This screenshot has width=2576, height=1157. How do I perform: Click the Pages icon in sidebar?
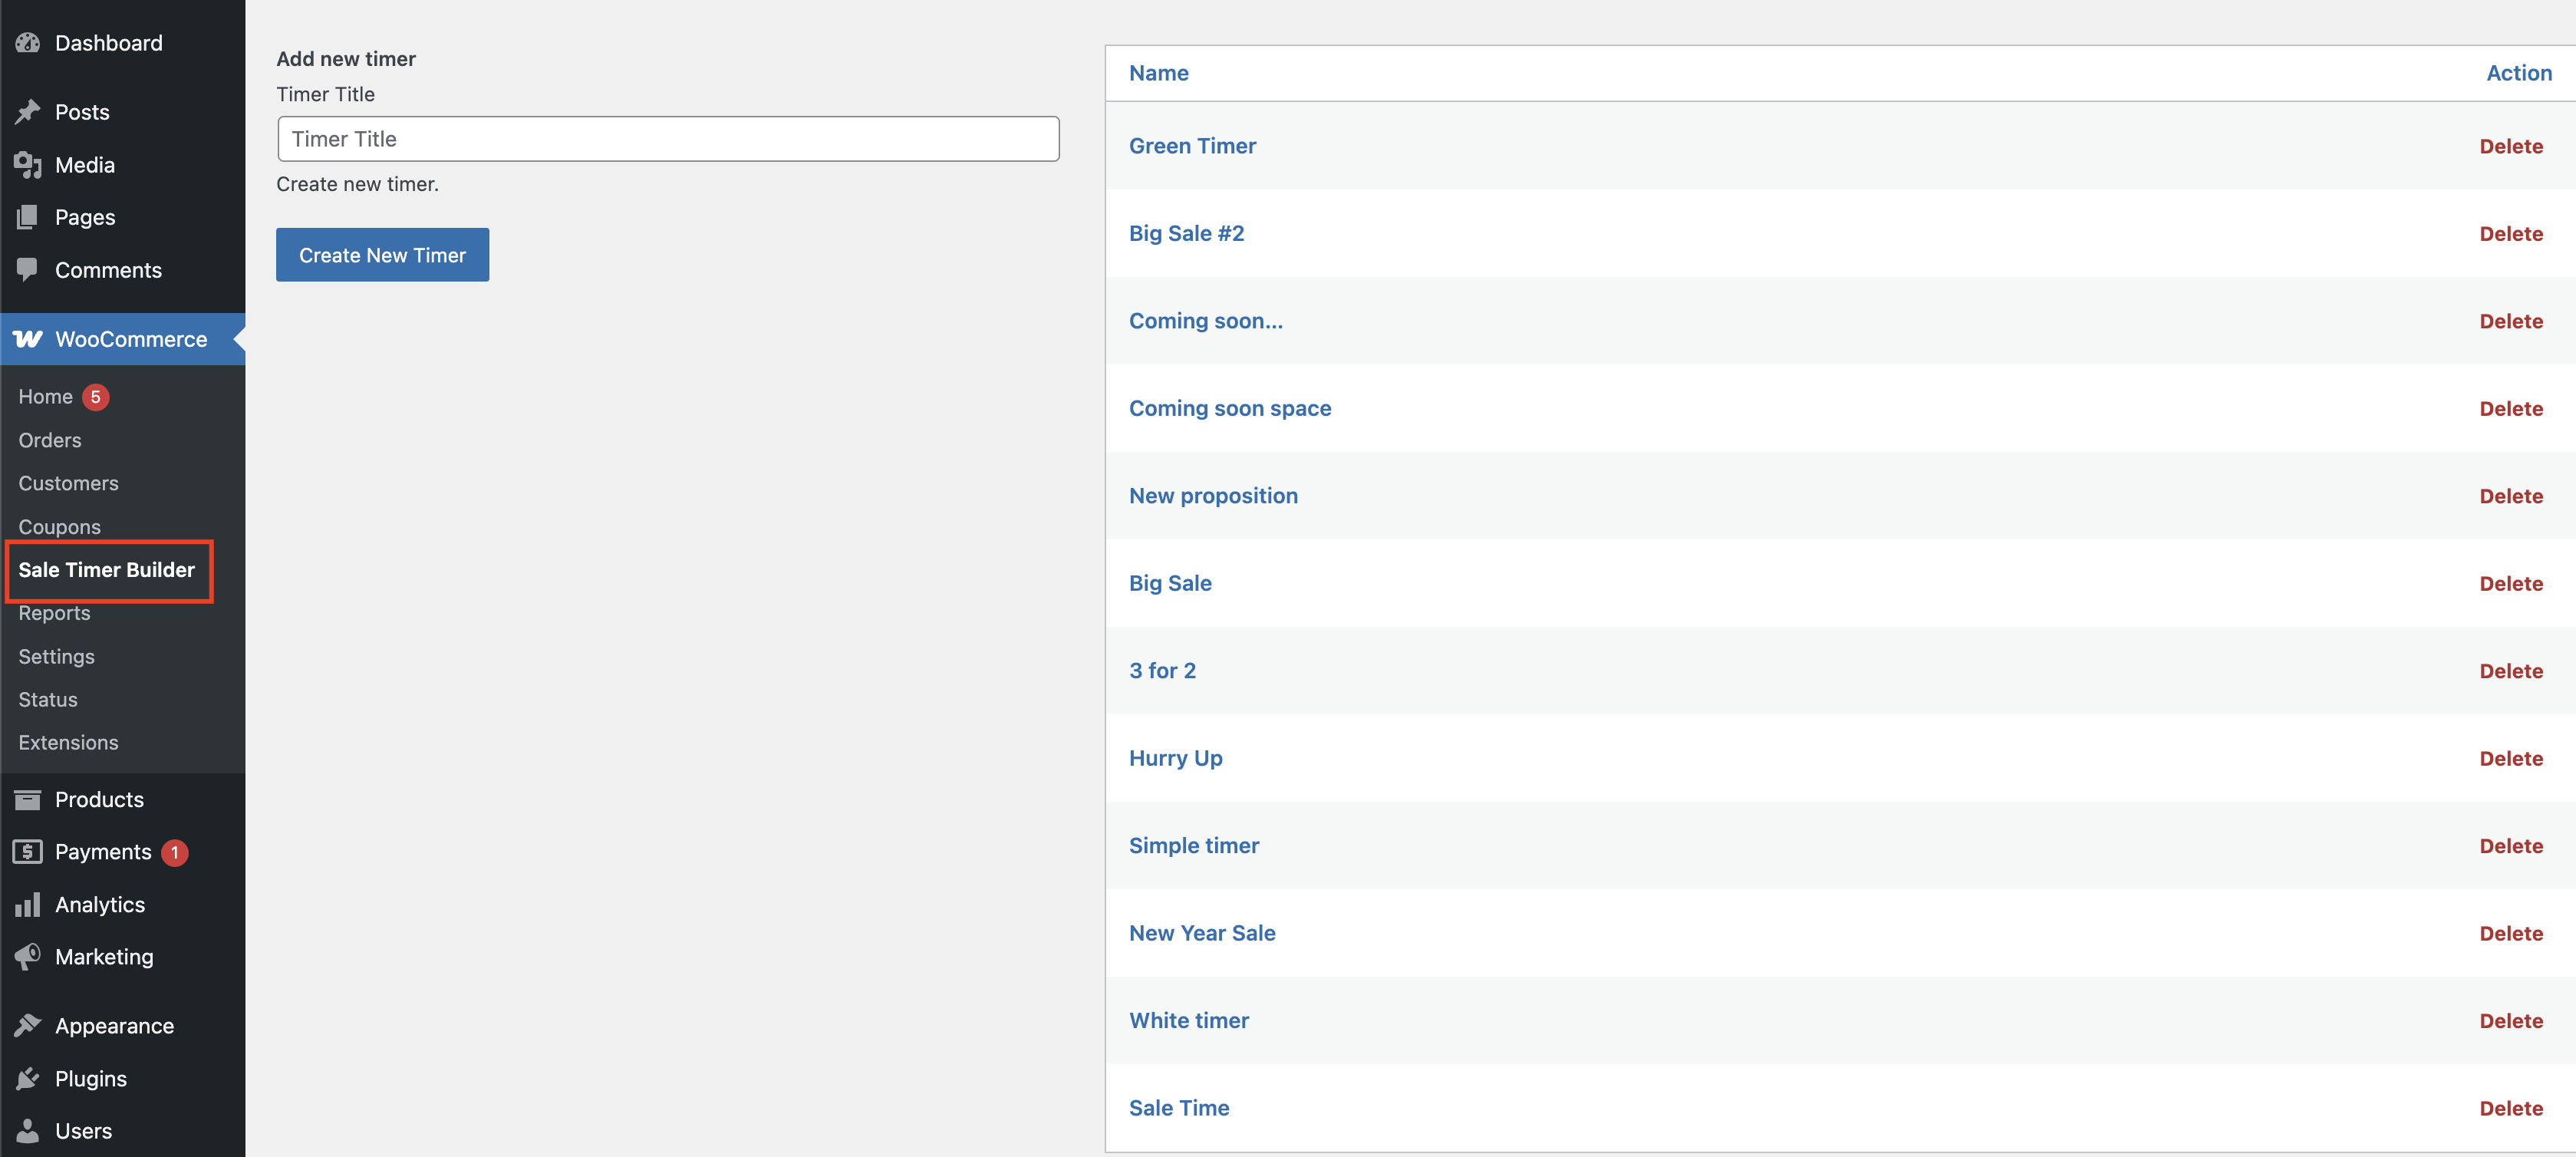tap(28, 216)
